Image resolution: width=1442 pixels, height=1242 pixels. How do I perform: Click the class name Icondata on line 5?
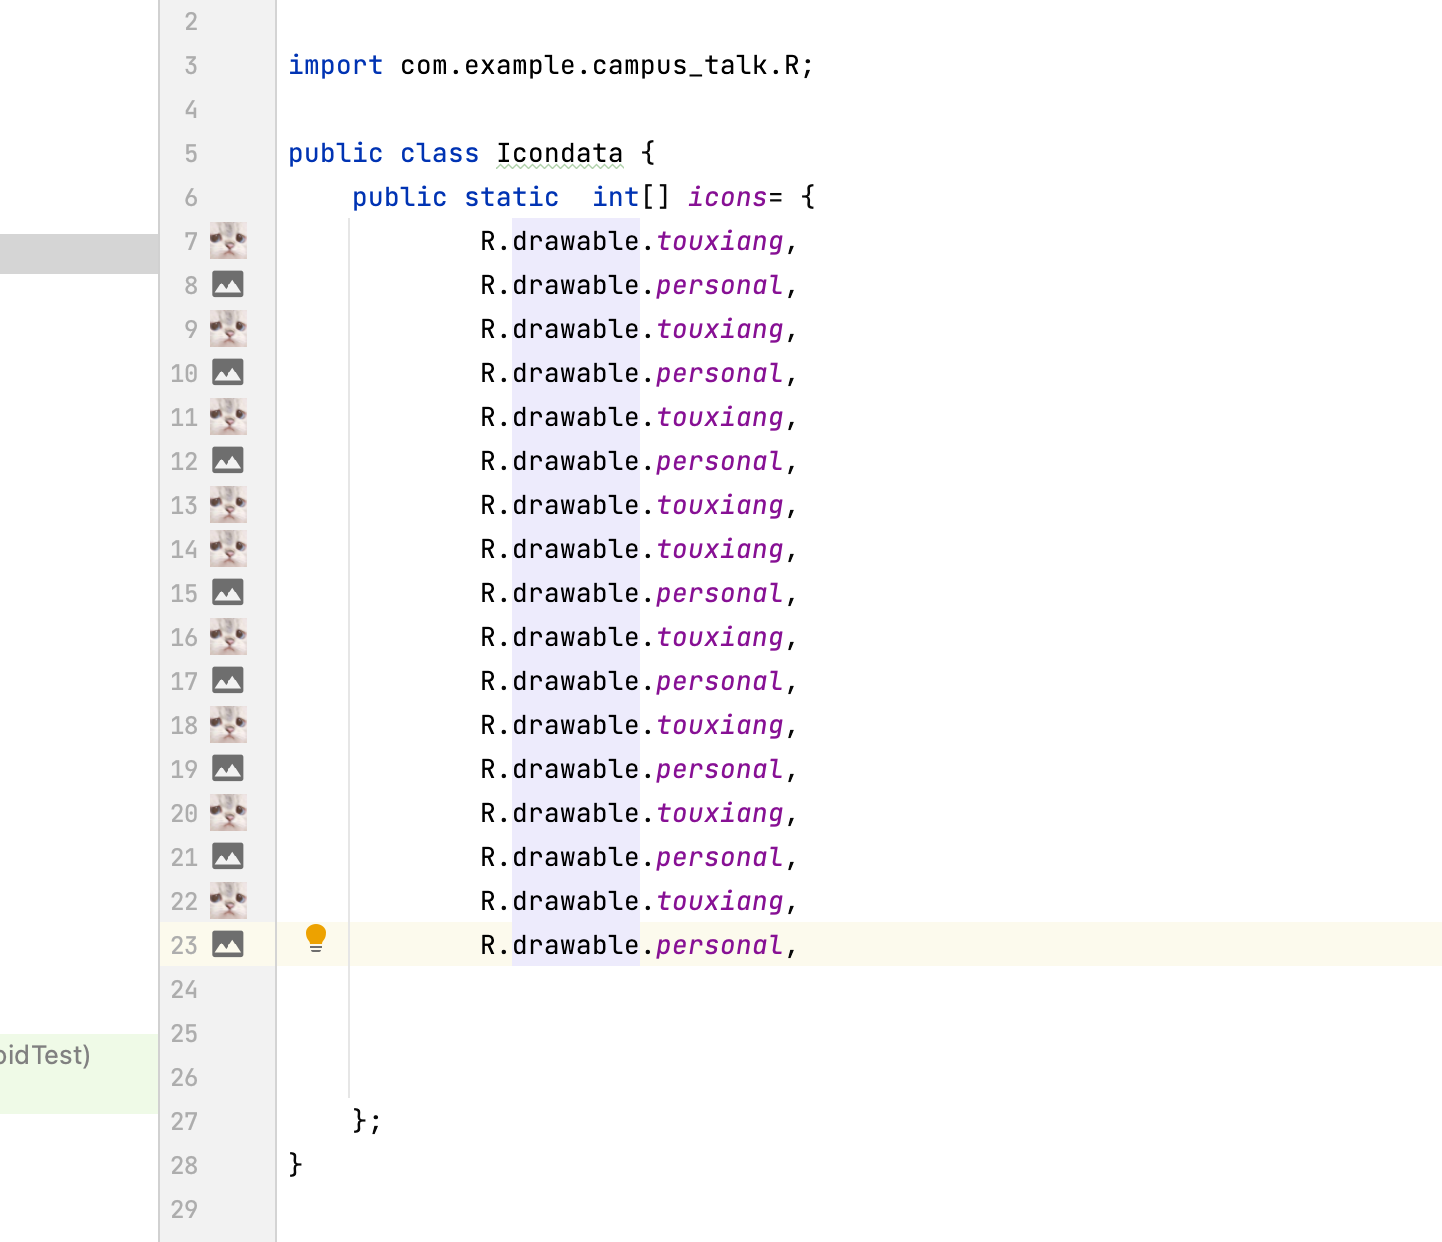pyautogui.click(x=560, y=153)
